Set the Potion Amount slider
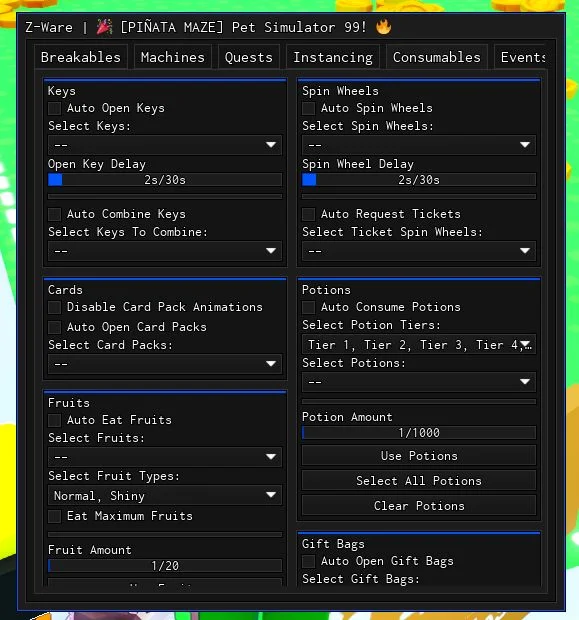This screenshot has width=579, height=620. (419, 433)
